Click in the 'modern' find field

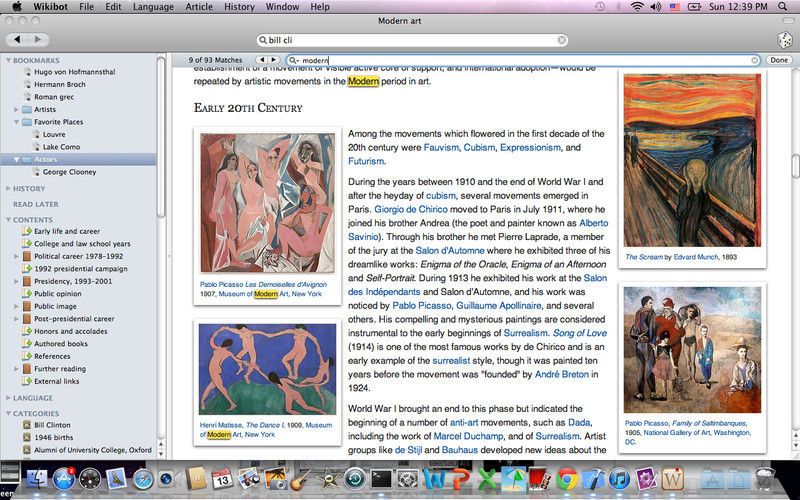click(524, 60)
